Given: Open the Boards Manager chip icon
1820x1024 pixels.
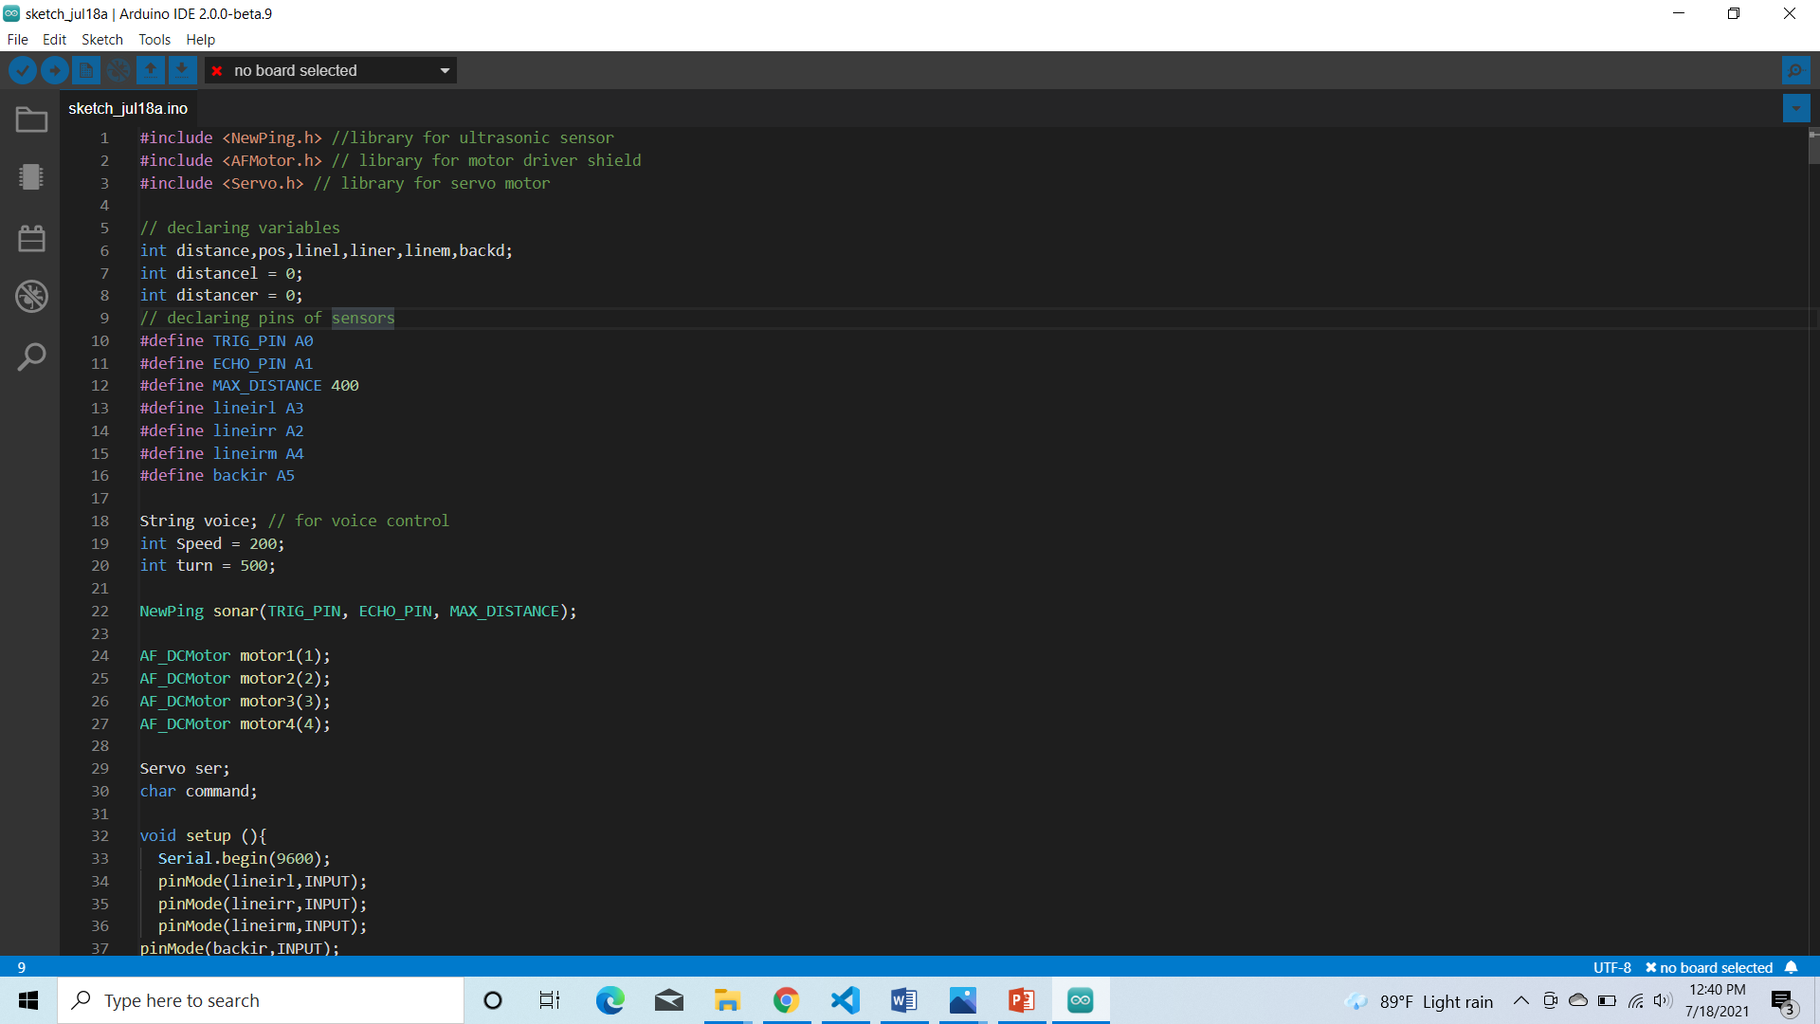Looking at the screenshot, I should pyautogui.click(x=32, y=177).
